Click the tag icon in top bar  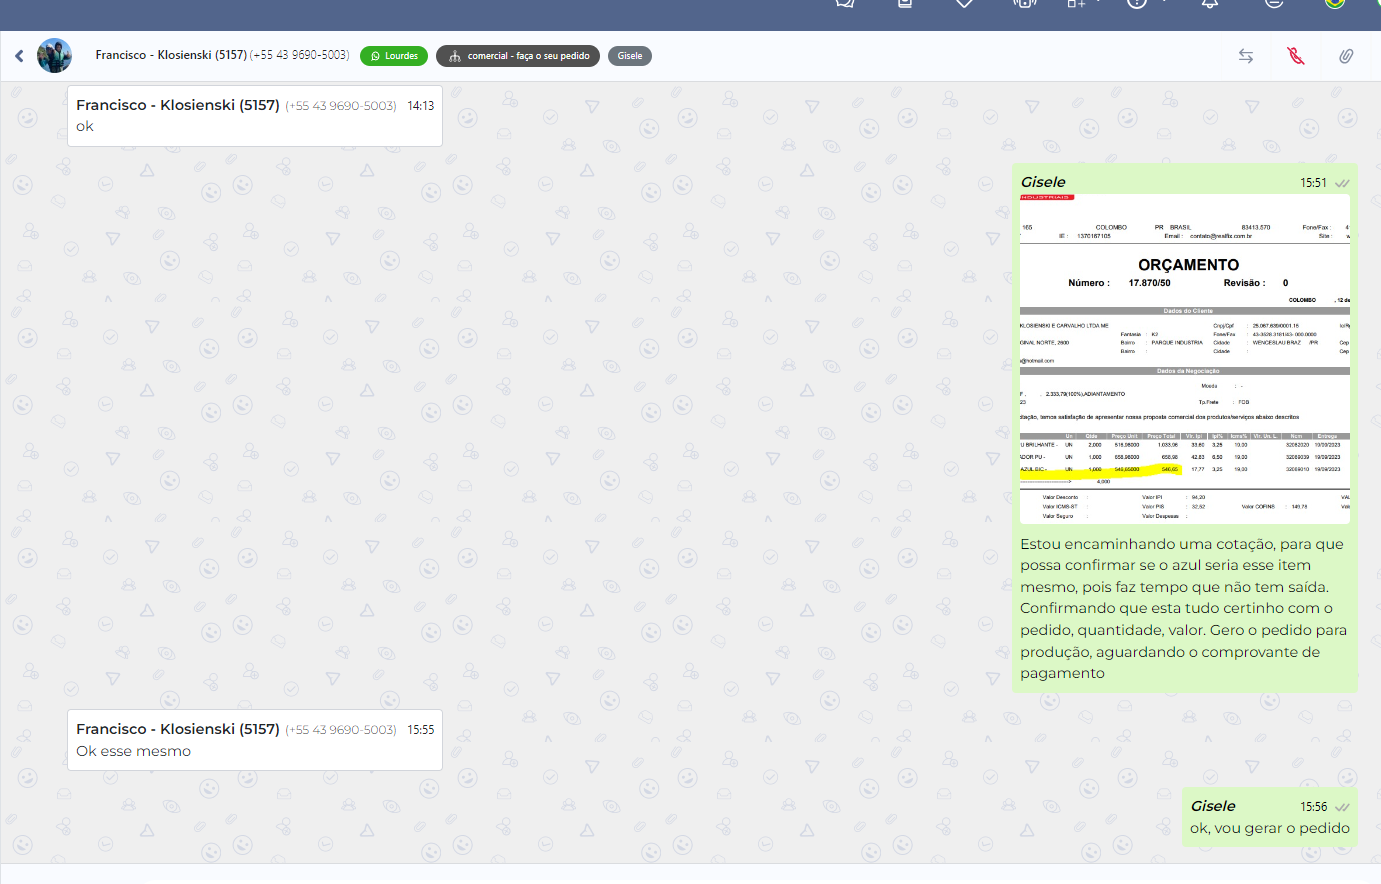(x=964, y=4)
